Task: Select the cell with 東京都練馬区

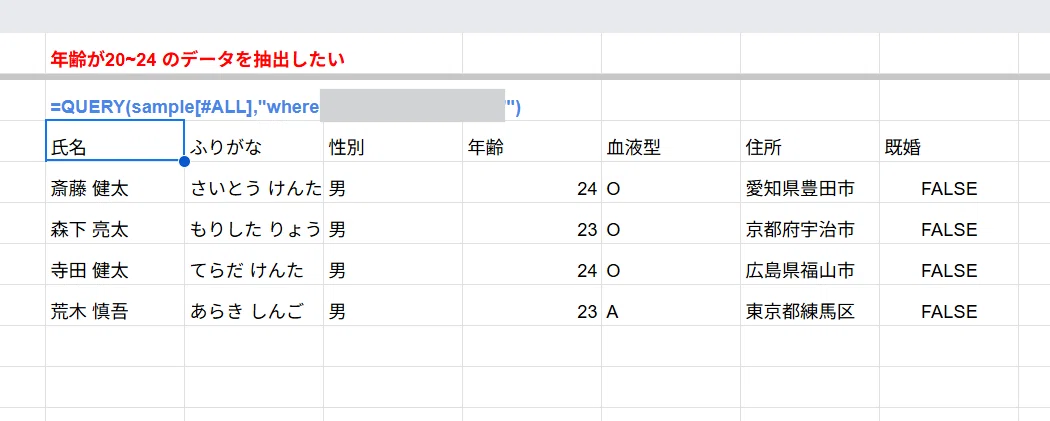Action: [x=810, y=305]
